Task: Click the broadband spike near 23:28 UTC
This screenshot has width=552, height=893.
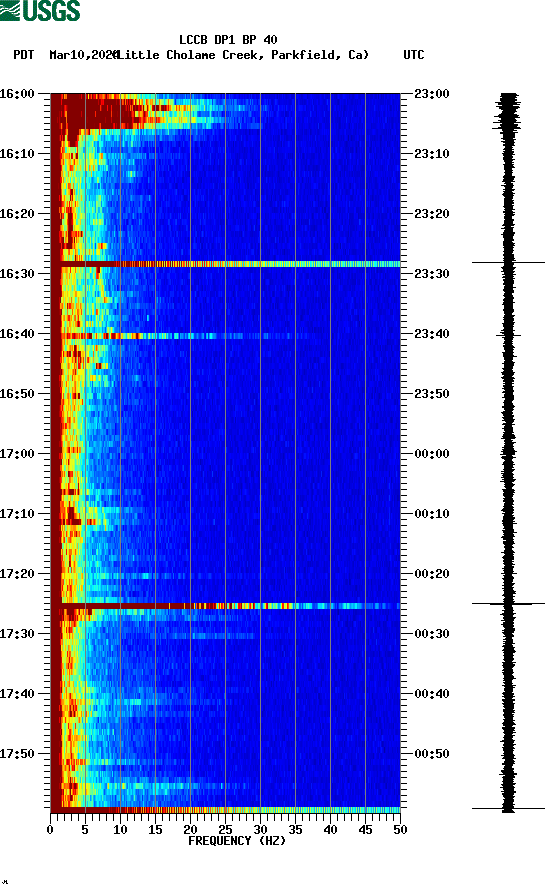Action: point(226,264)
